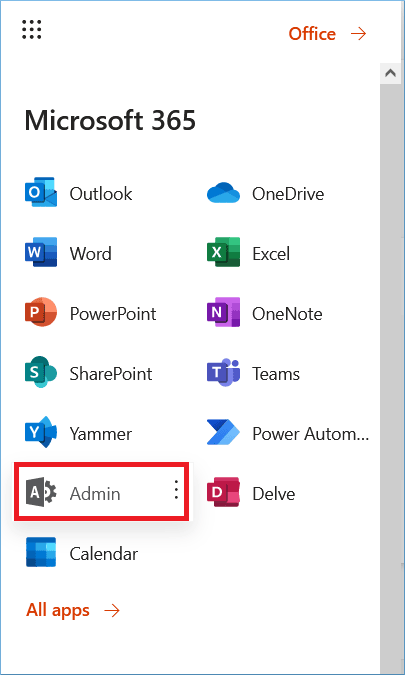
Task: Open more options menu for Admin
Action: tap(176, 490)
